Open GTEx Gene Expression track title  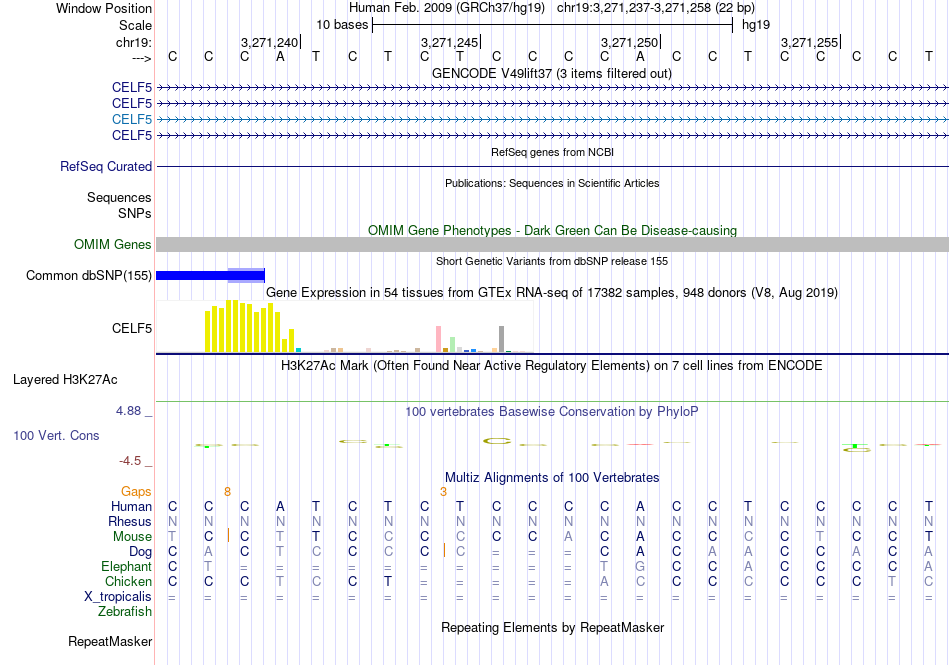pyautogui.click(x=552, y=293)
